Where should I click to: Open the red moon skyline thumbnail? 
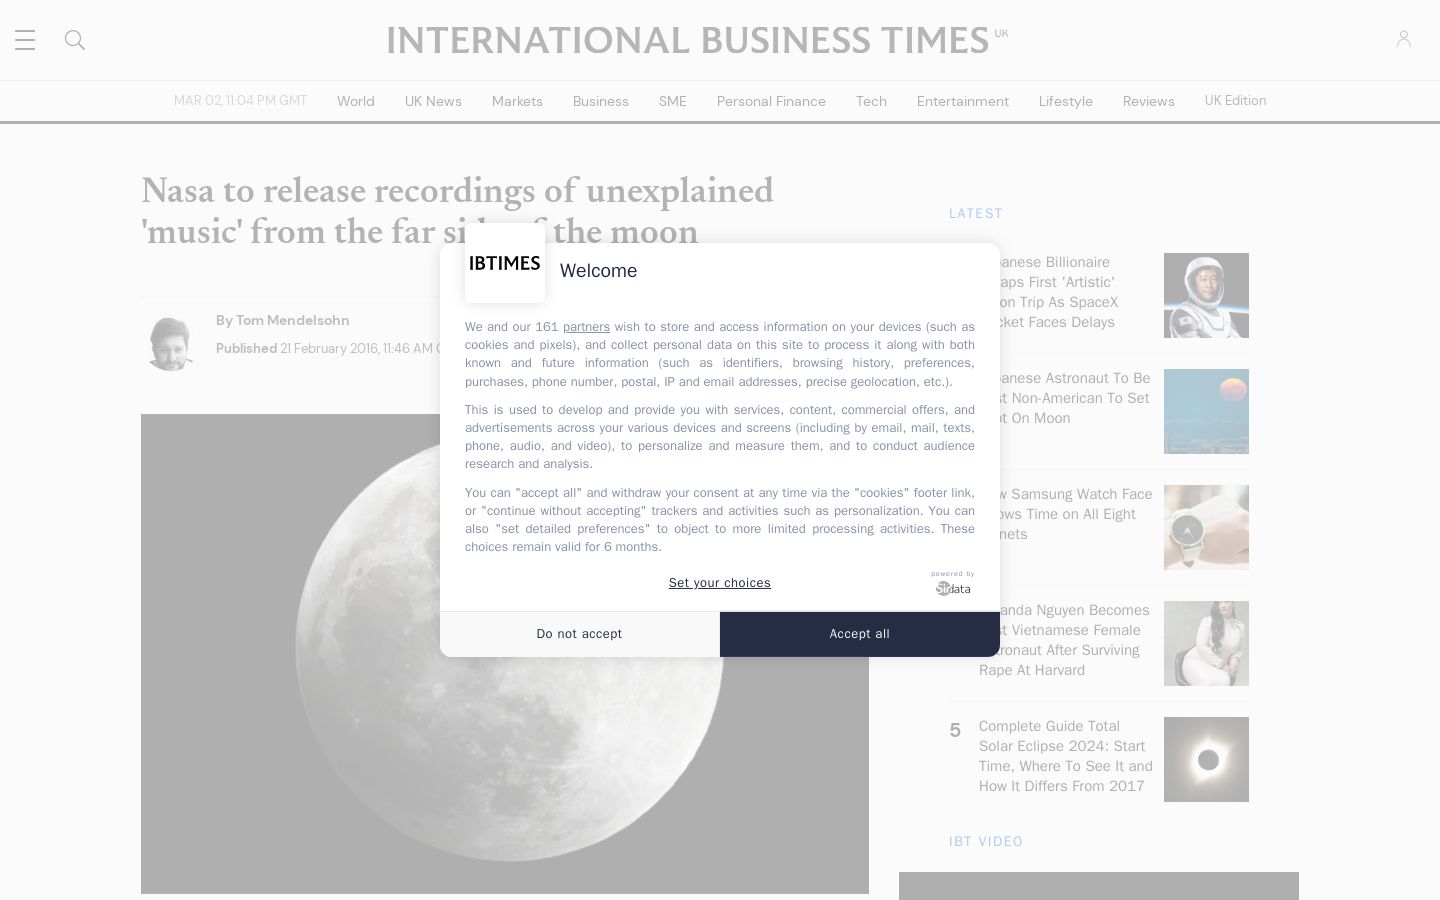(1206, 411)
